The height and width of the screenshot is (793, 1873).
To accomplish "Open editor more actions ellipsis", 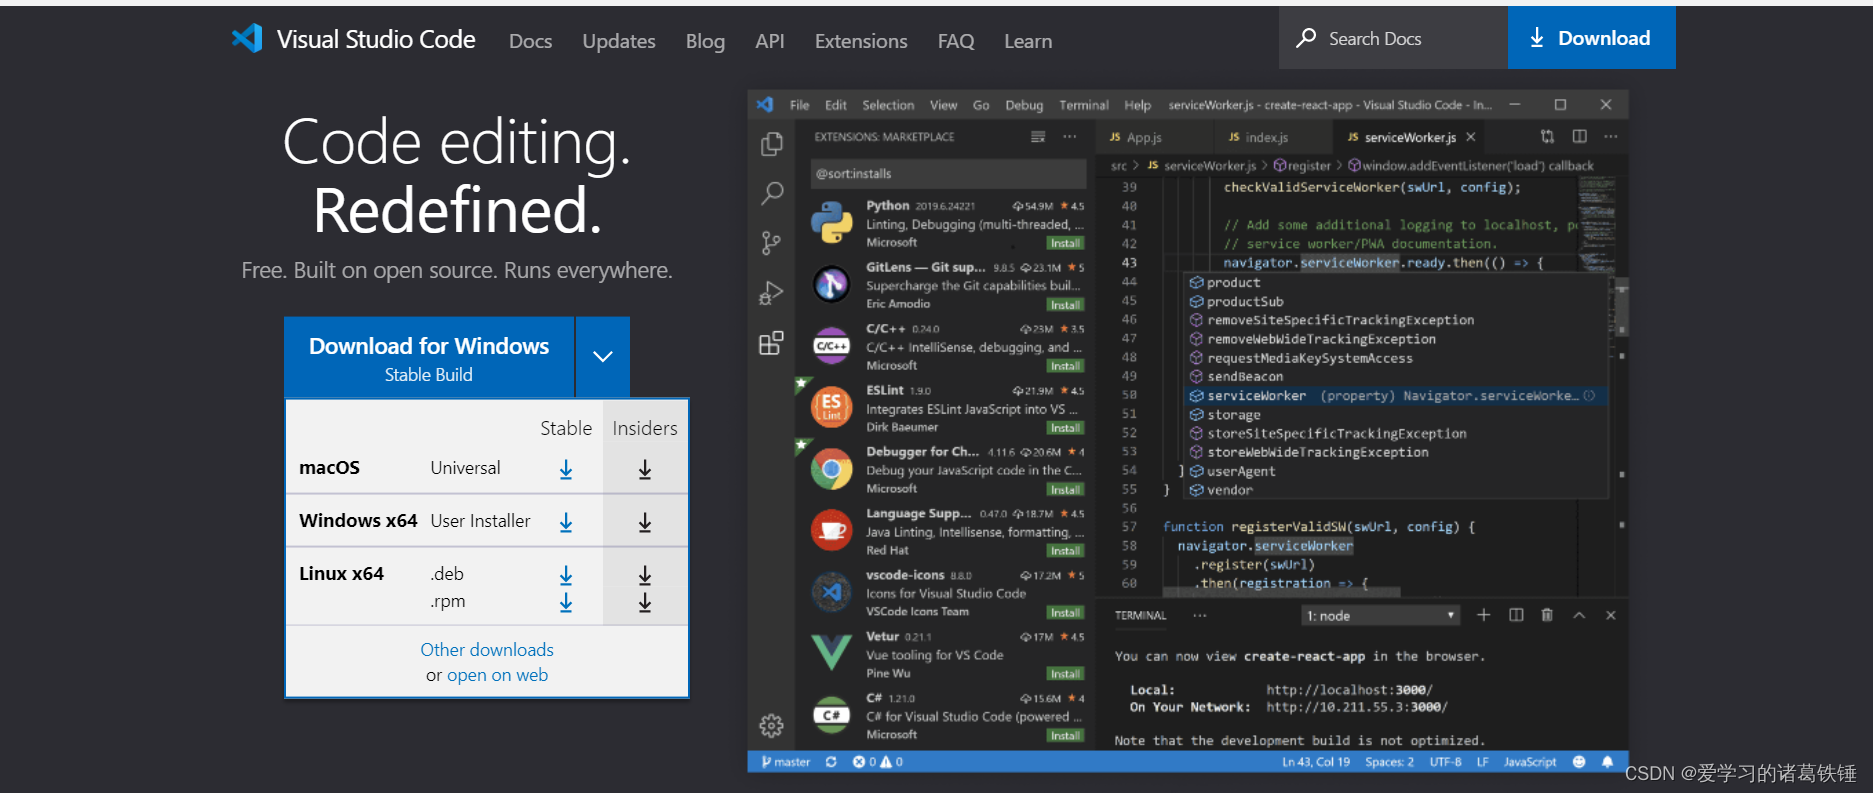I will [1610, 136].
